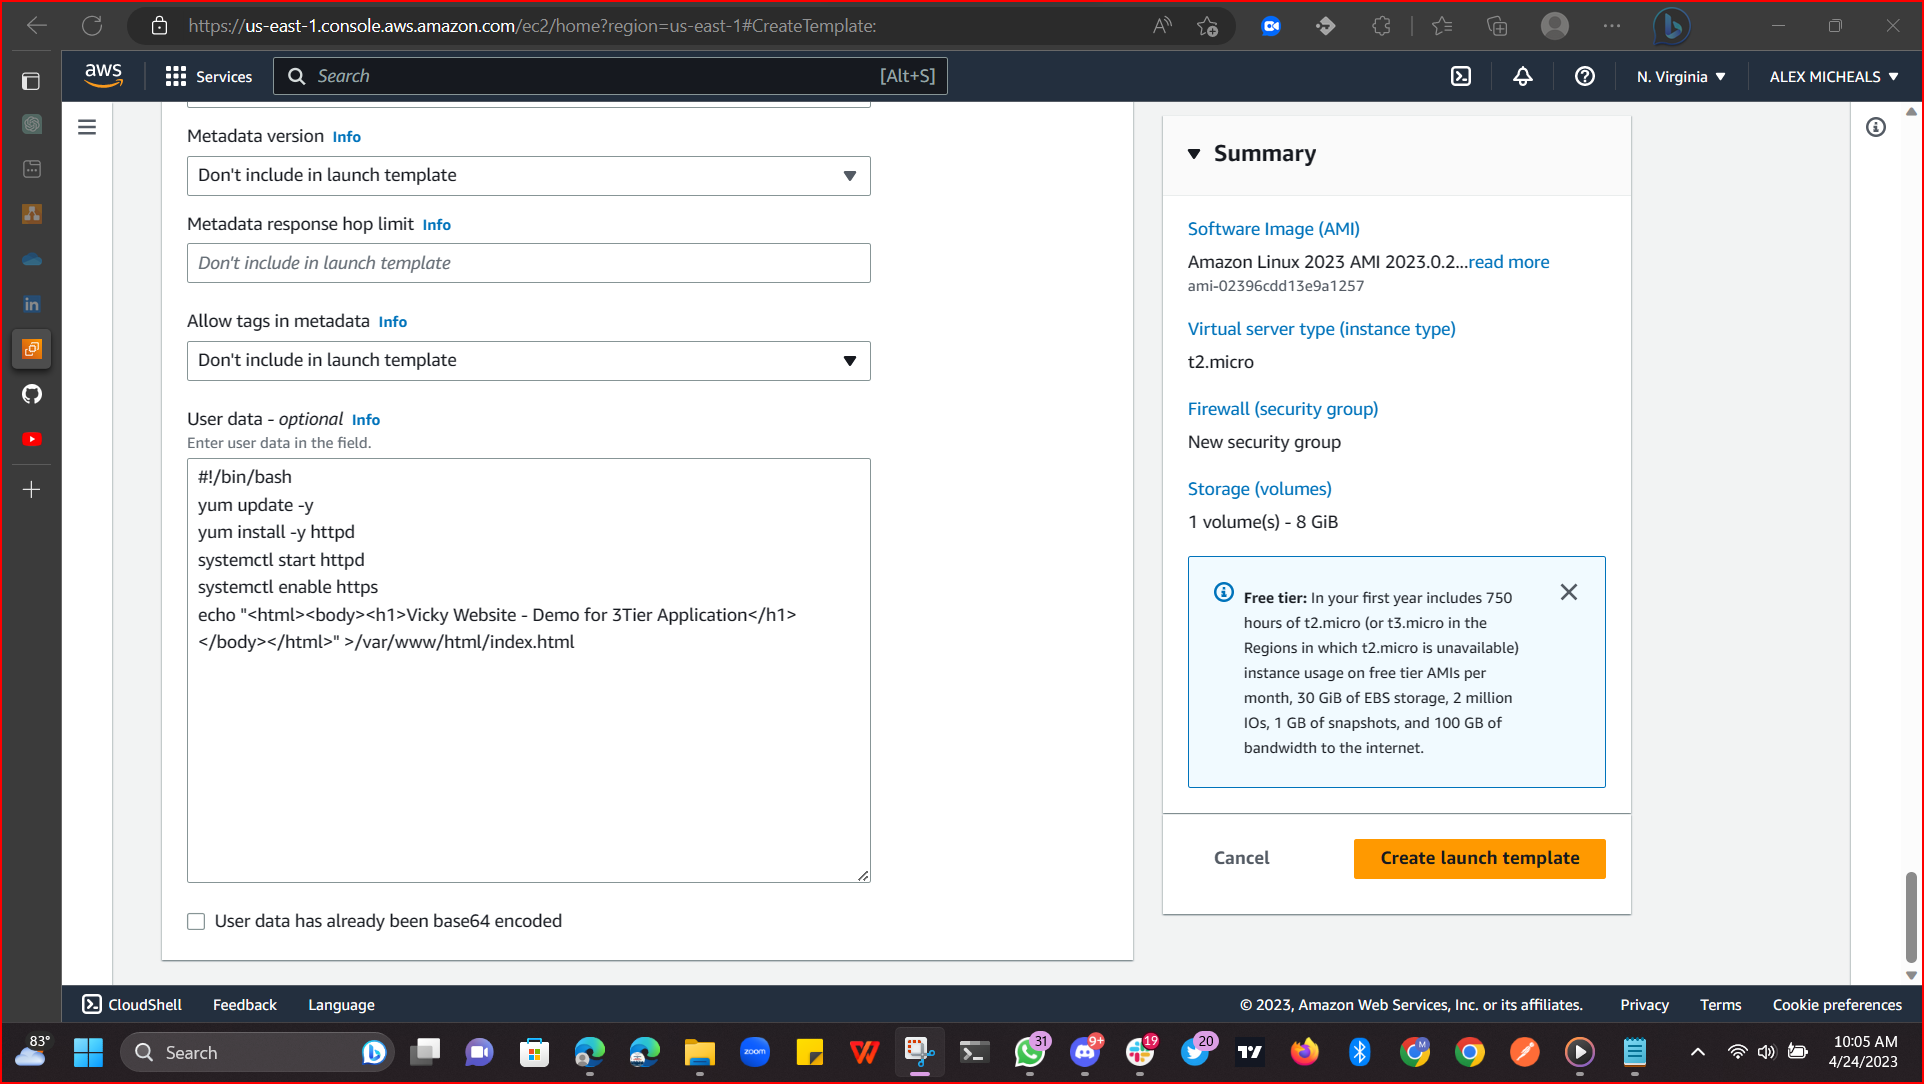Click the read more link for AMI
The image size is (1924, 1084).
point(1508,261)
